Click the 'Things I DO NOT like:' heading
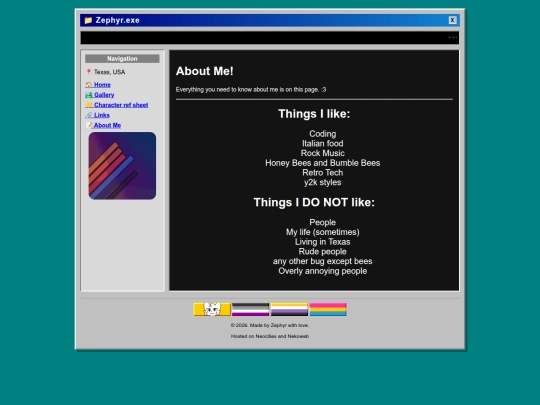The image size is (540, 405). (x=314, y=202)
